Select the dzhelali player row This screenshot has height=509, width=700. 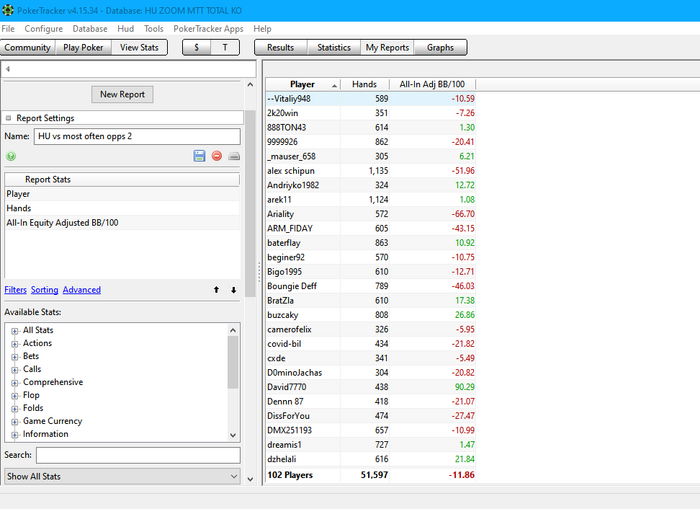(x=371, y=459)
